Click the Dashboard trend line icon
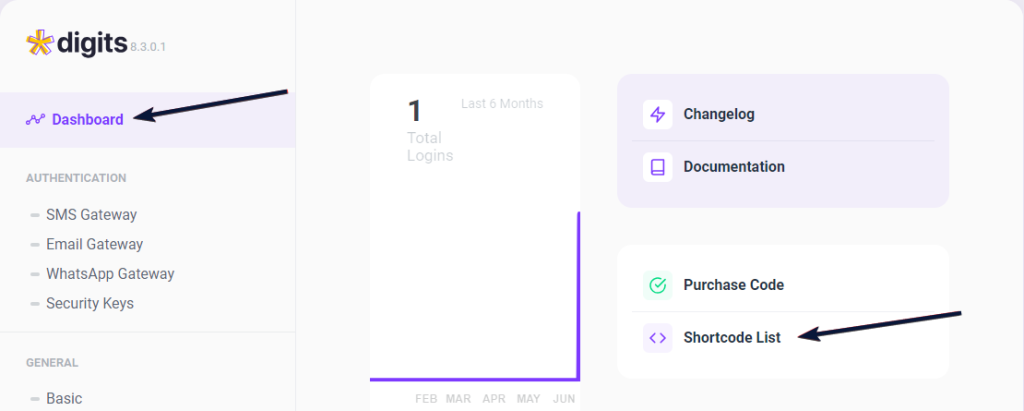Image resolution: width=1024 pixels, height=411 pixels. click(x=36, y=120)
